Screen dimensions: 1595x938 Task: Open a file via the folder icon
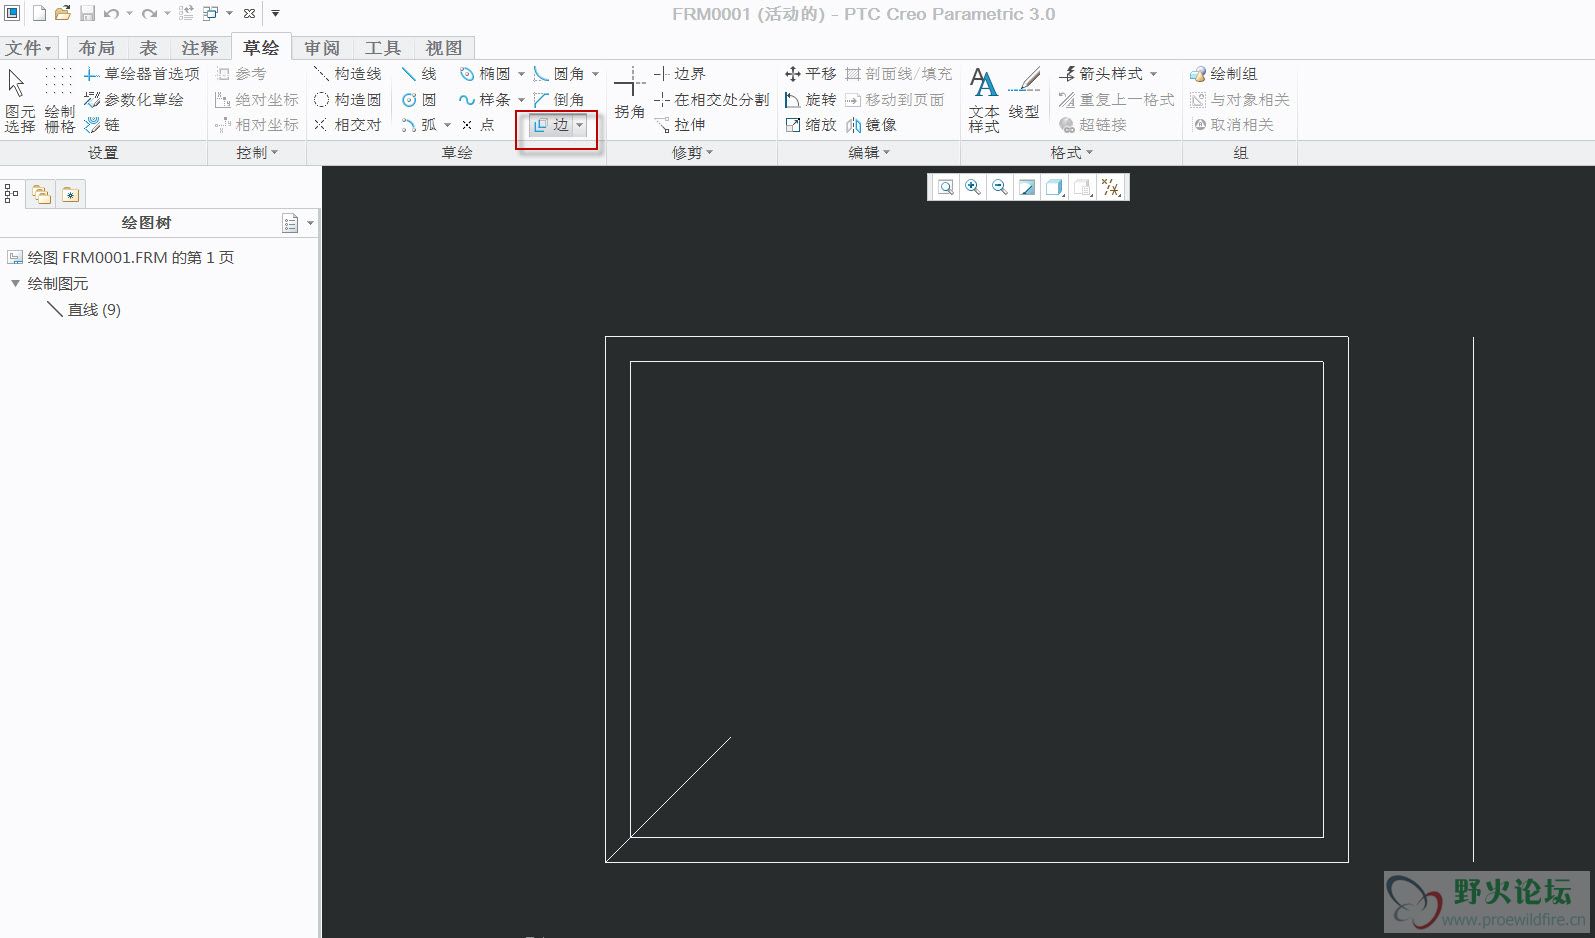[62, 14]
